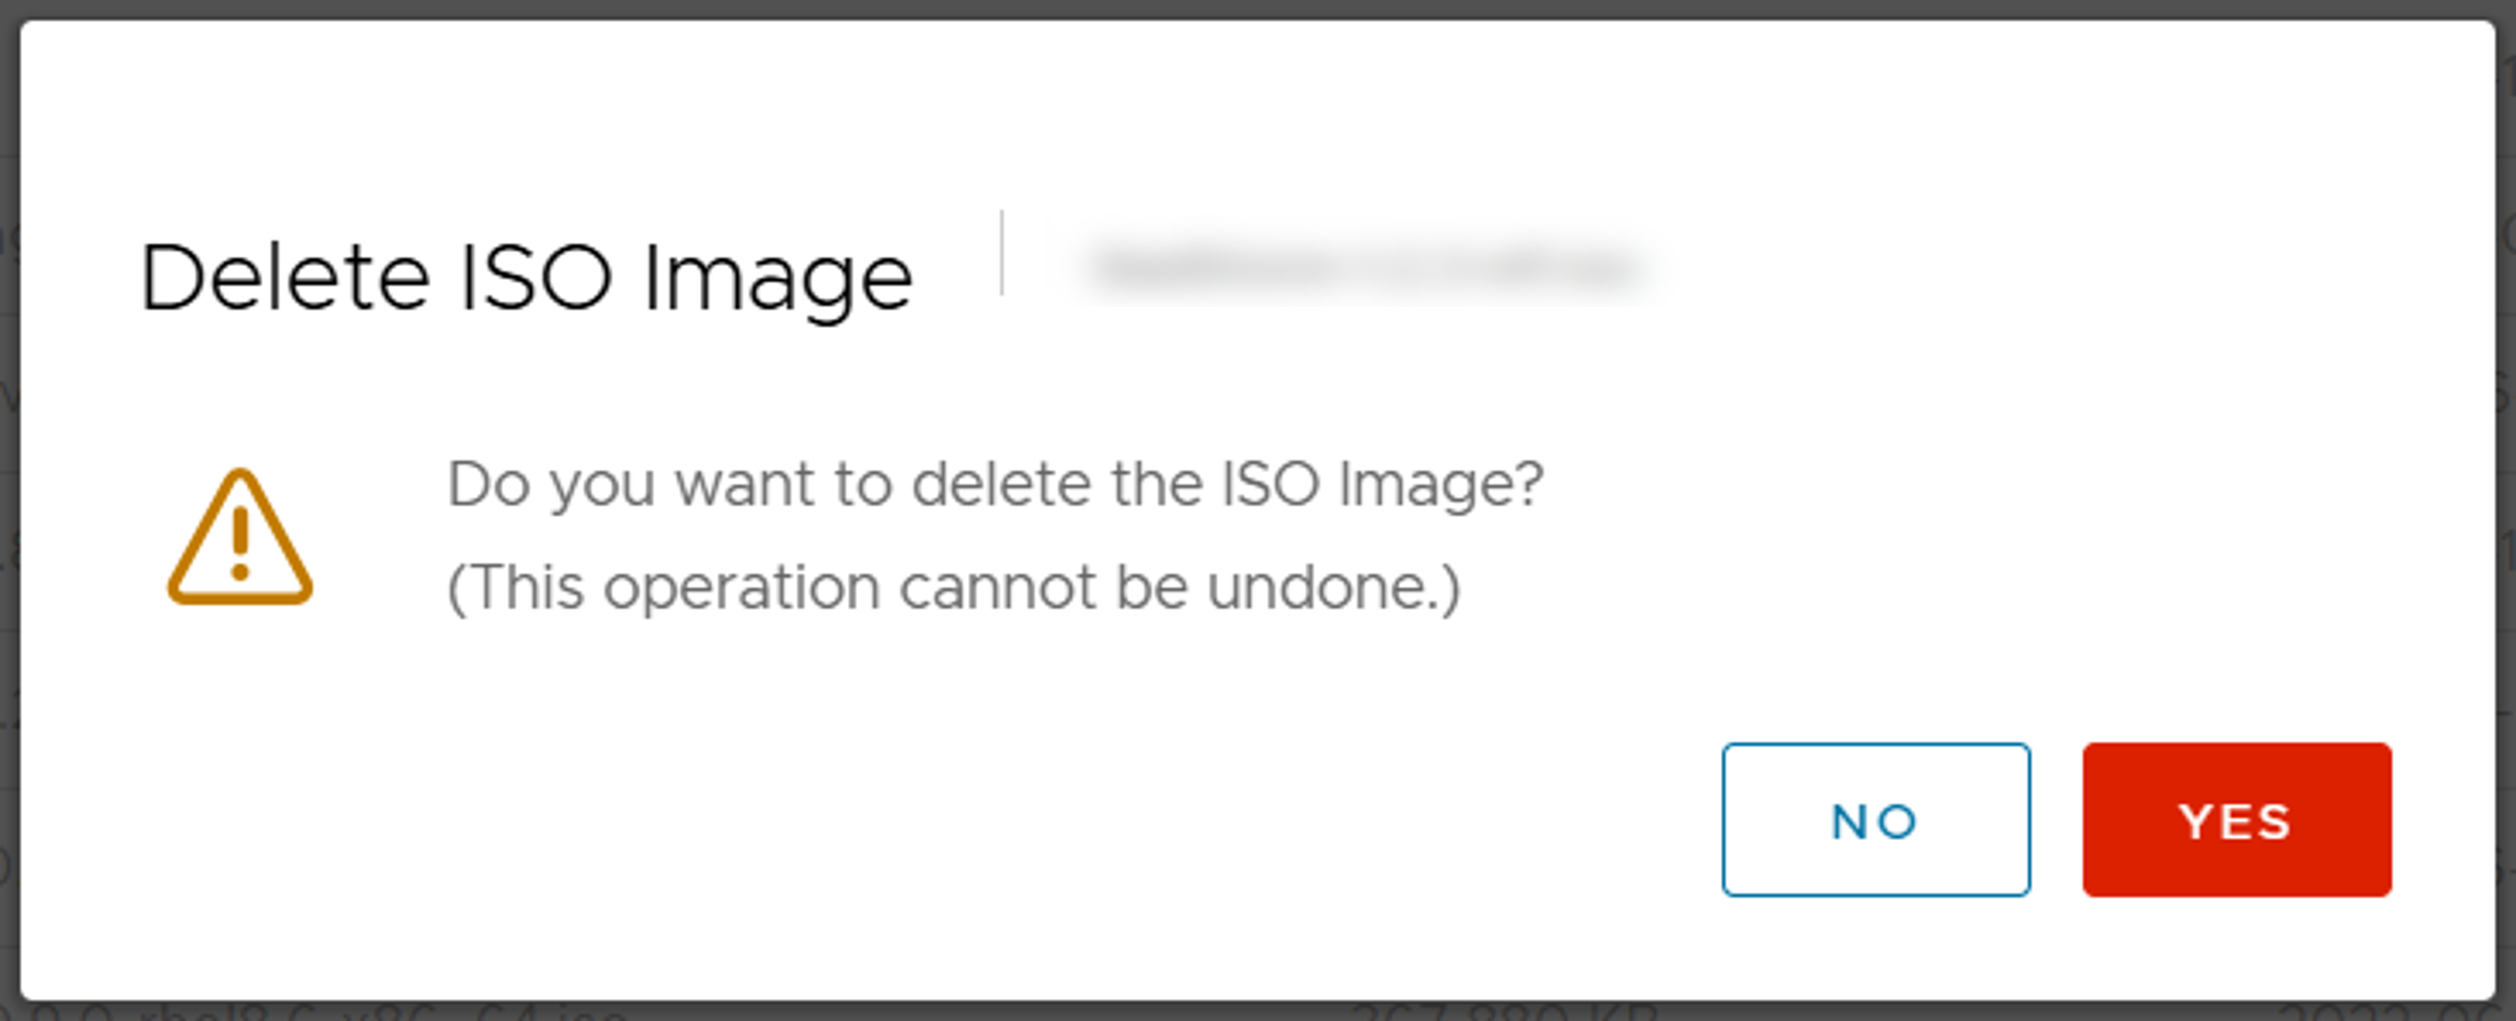The height and width of the screenshot is (1021, 2516).
Task: Click the "Delete ISO Image" dialog title
Action: tap(526, 278)
